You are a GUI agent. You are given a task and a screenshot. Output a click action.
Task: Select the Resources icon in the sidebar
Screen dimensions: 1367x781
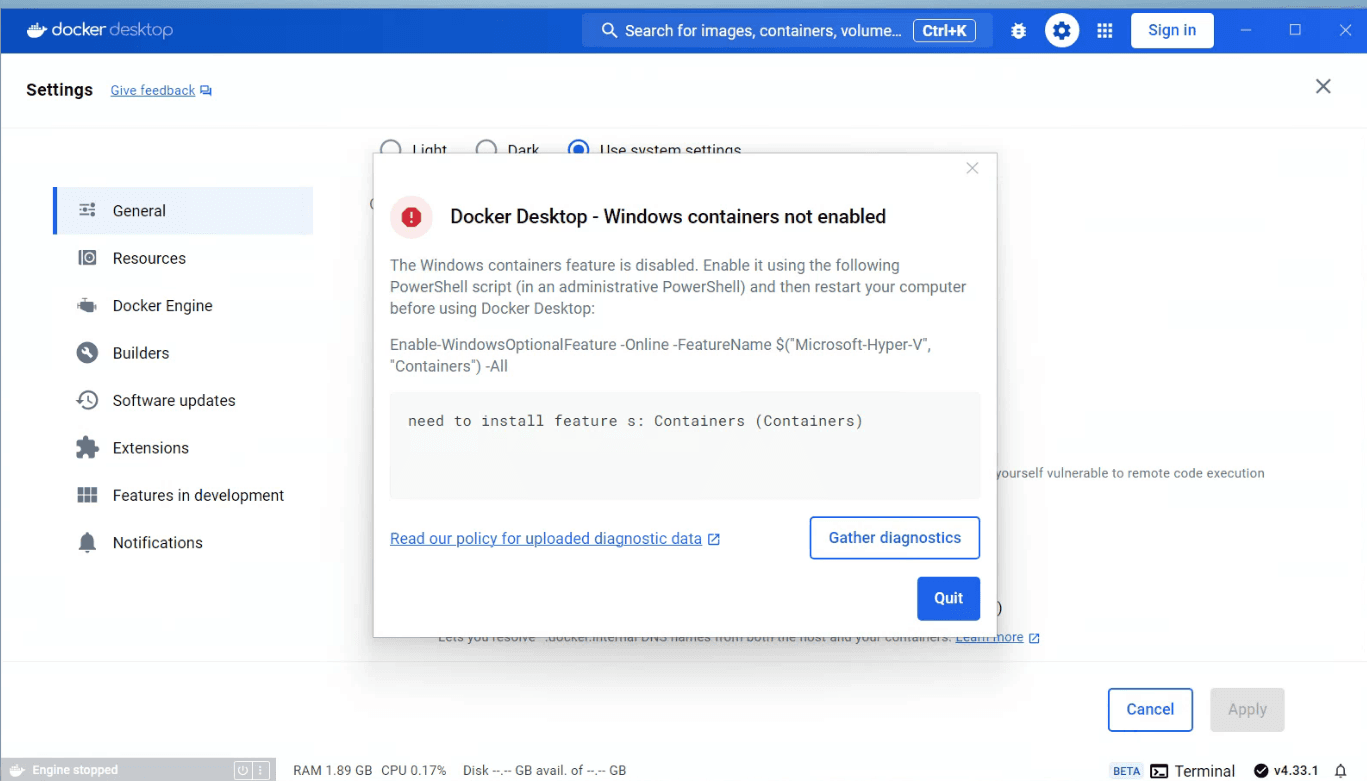click(88, 258)
